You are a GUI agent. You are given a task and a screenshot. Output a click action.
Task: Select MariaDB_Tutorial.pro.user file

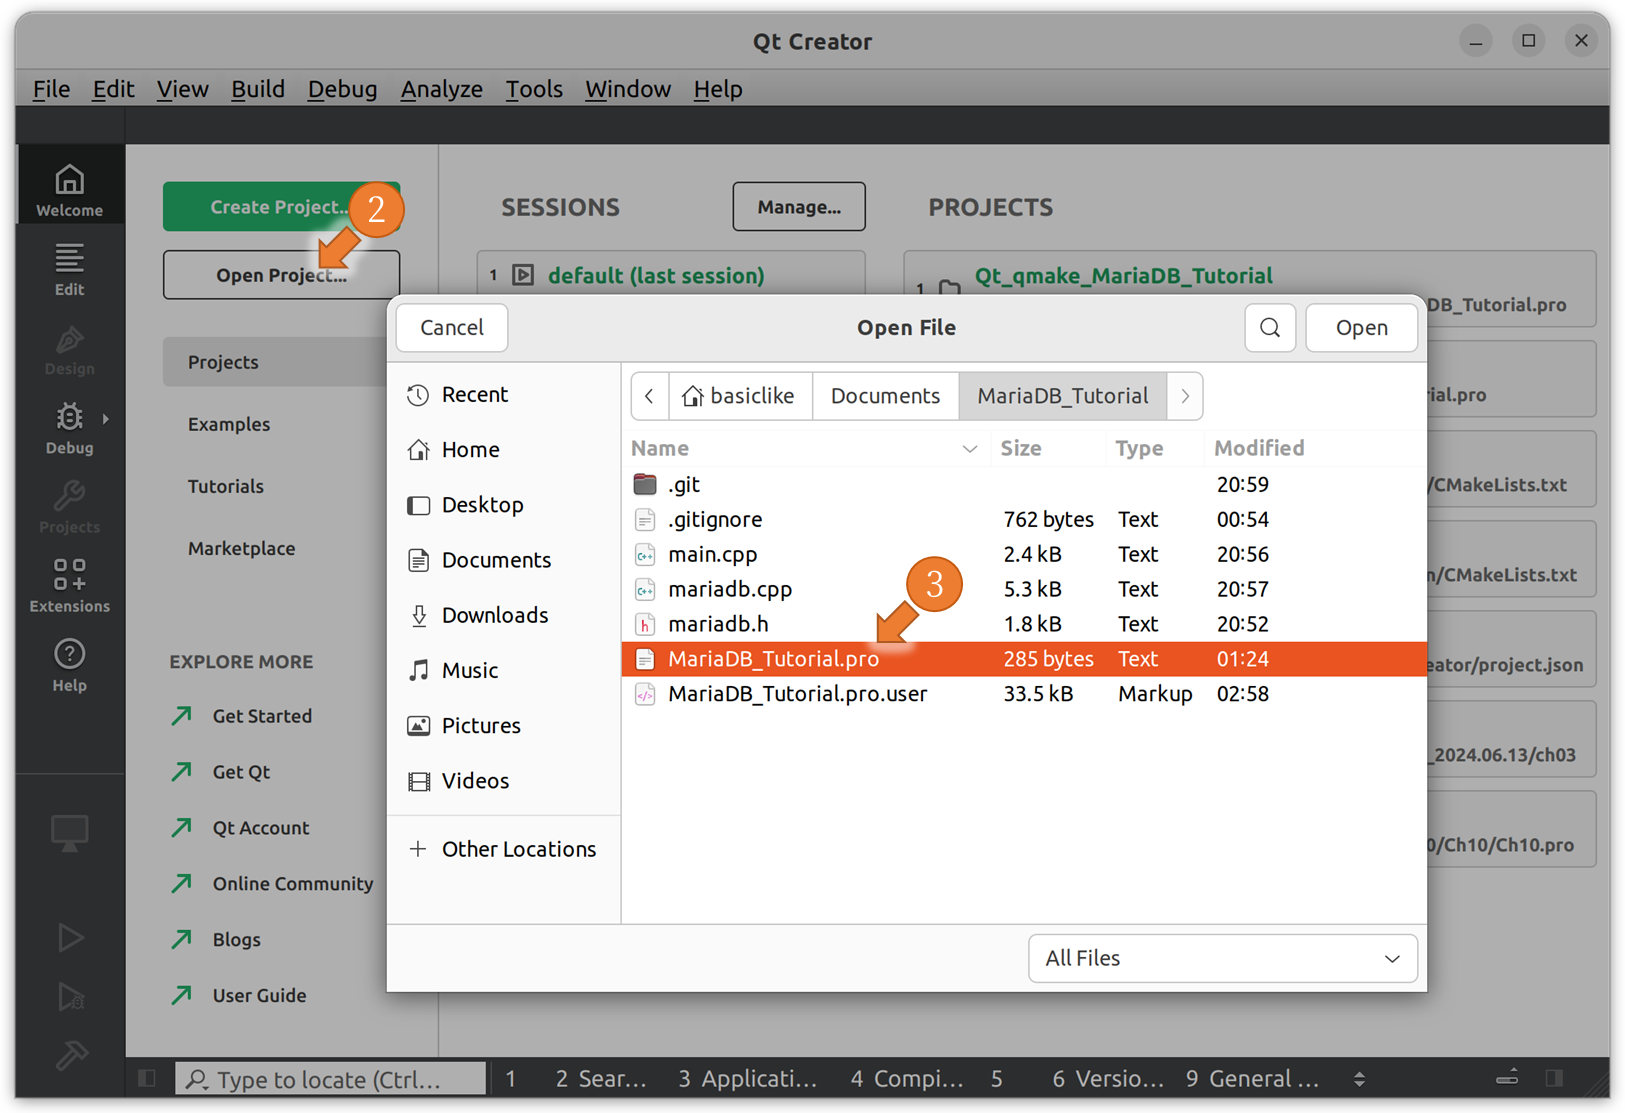[x=1024, y=694]
